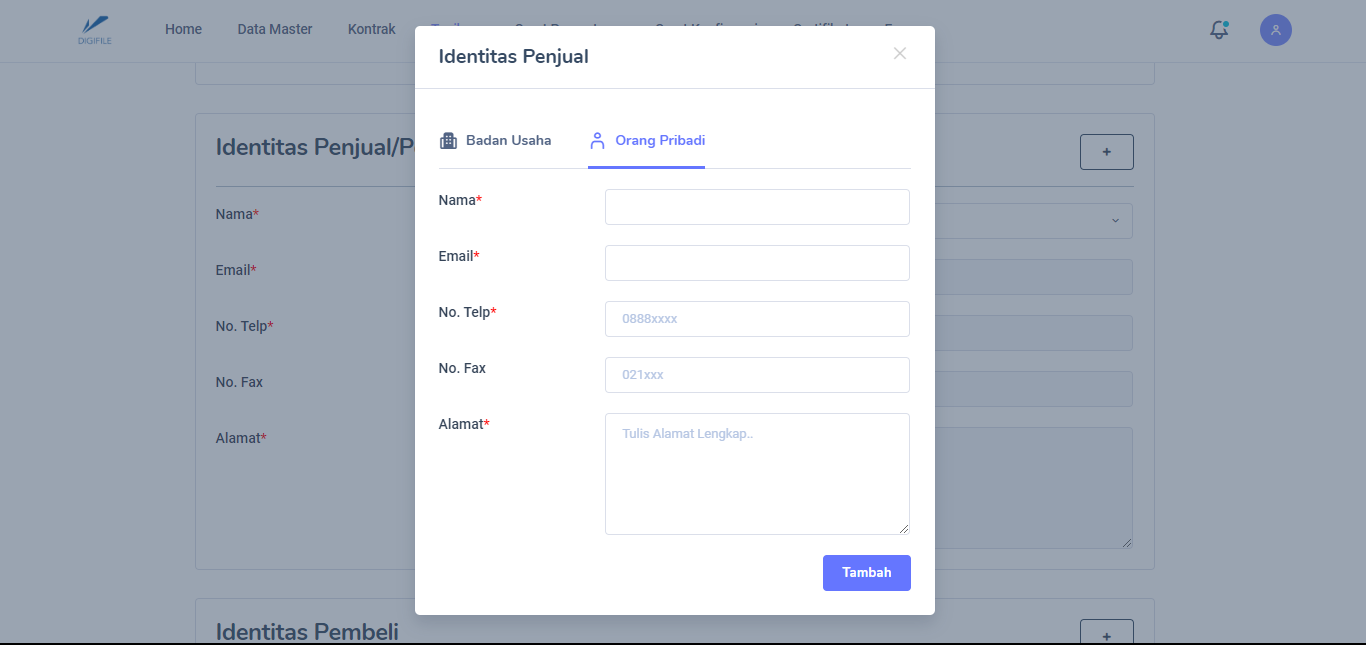Close the Identitas Penjual dialog
Image resolution: width=1366 pixels, height=645 pixels.
[900, 54]
